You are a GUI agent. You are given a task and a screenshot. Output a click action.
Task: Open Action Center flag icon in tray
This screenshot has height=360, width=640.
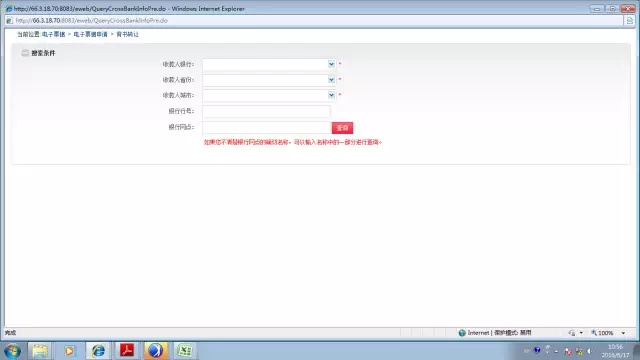(568, 351)
